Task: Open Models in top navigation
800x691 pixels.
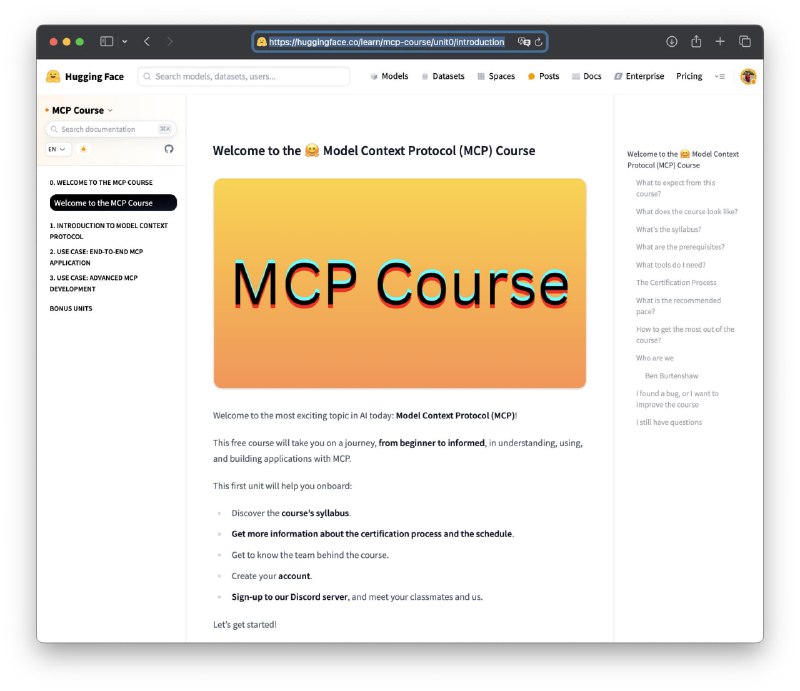Action: tap(389, 76)
